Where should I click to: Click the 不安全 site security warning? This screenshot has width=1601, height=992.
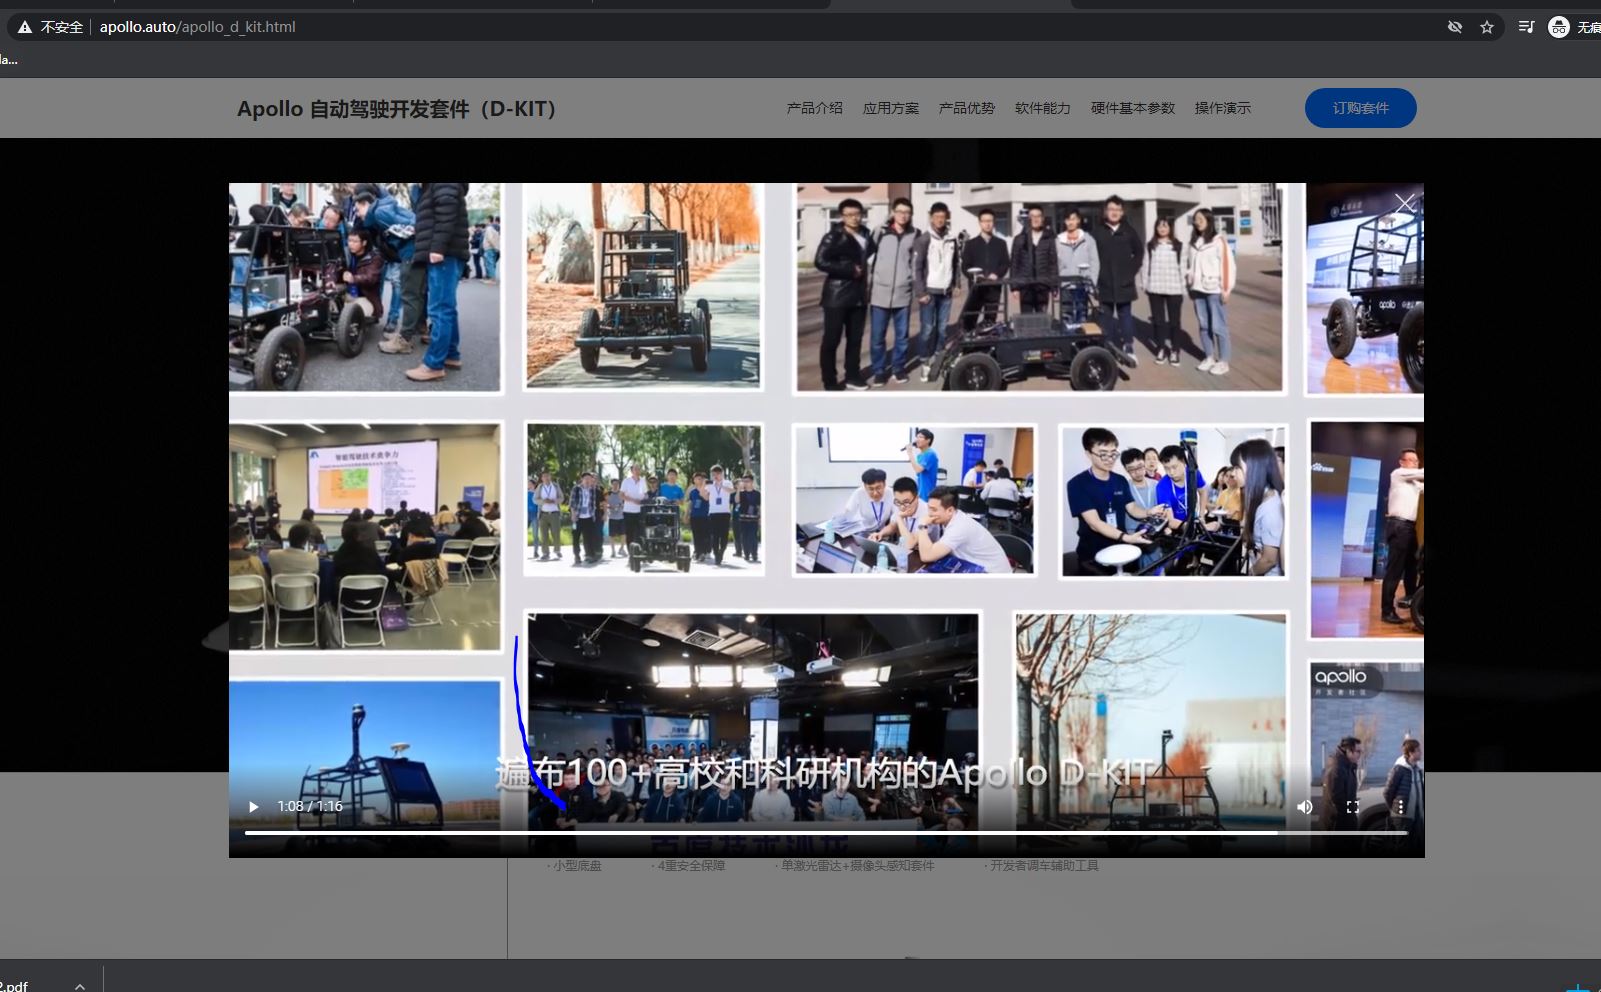[51, 27]
